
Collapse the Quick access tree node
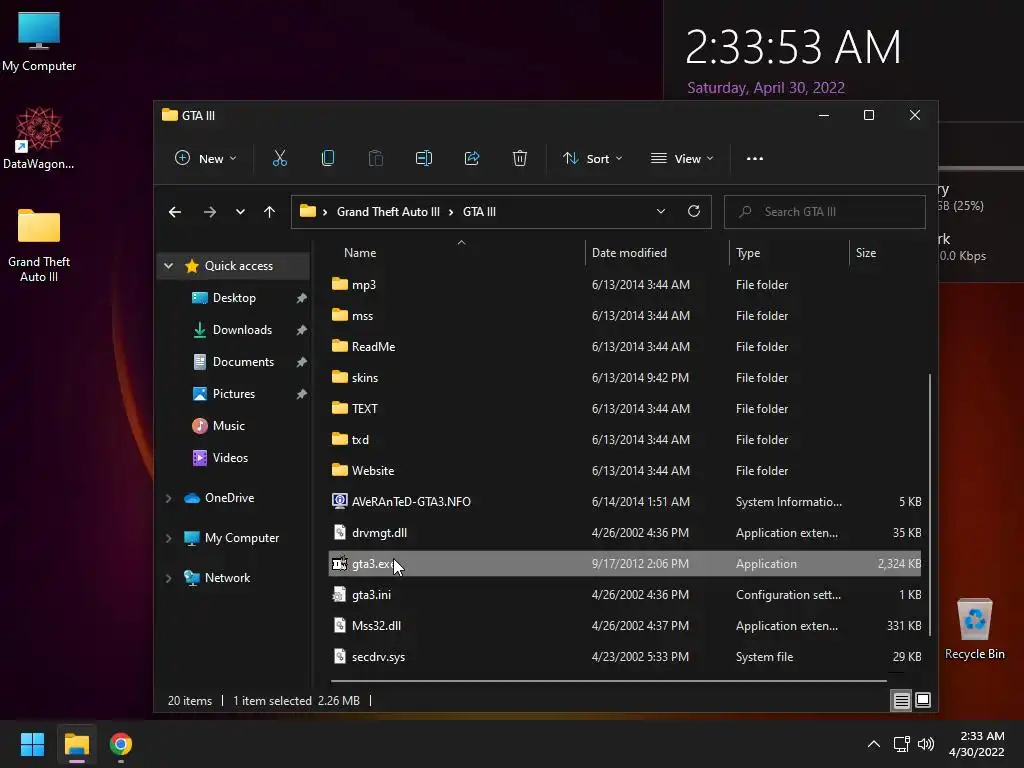click(168, 266)
